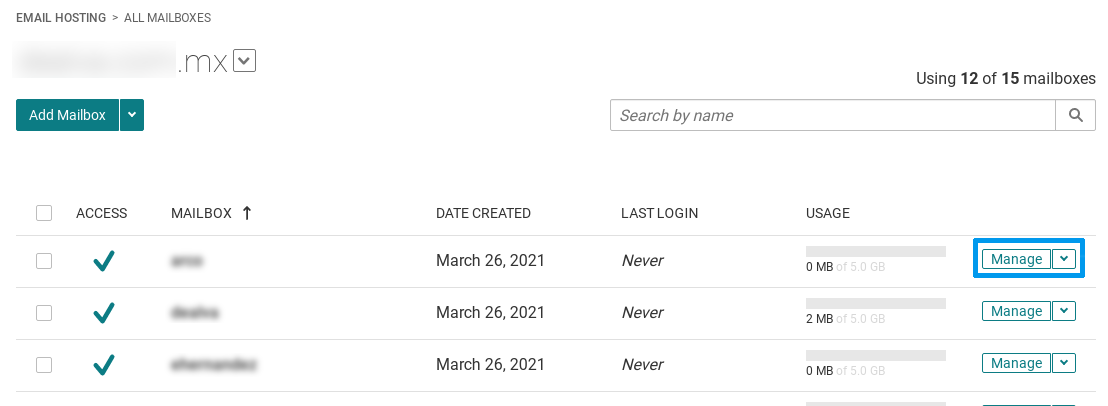Screen dimensions: 1108x406
Task: Click Manage for the first mailbox
Action: click(x=1016, y=259)
